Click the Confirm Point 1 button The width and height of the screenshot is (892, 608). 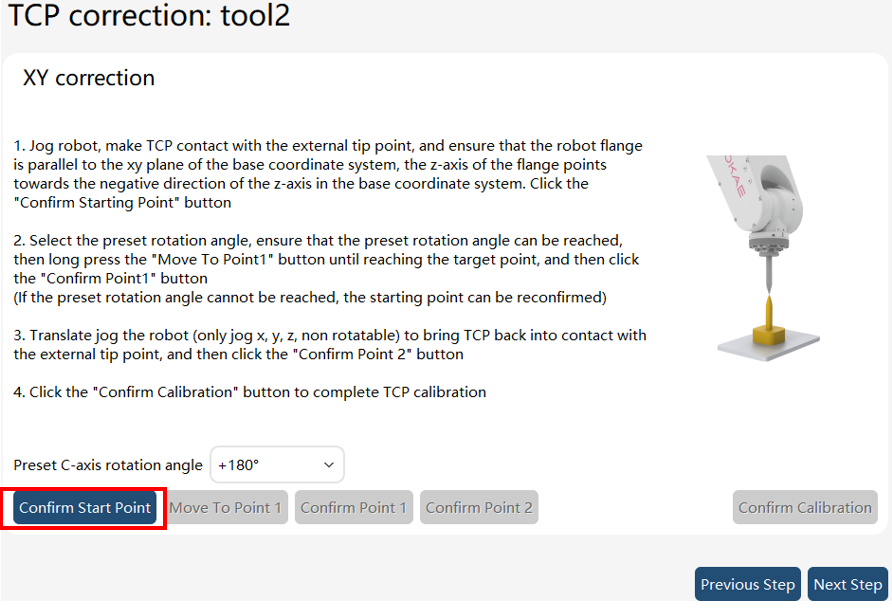pos(354,507)
